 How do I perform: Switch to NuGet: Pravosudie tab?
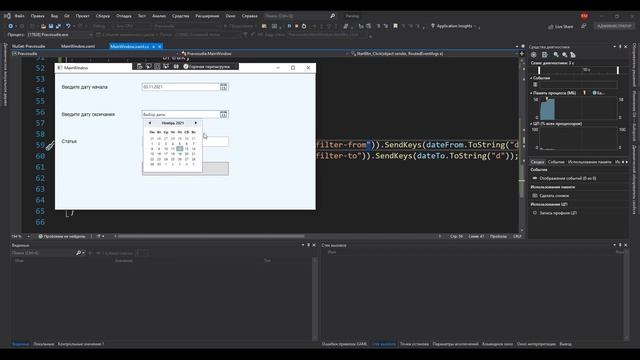pos(29,47)
